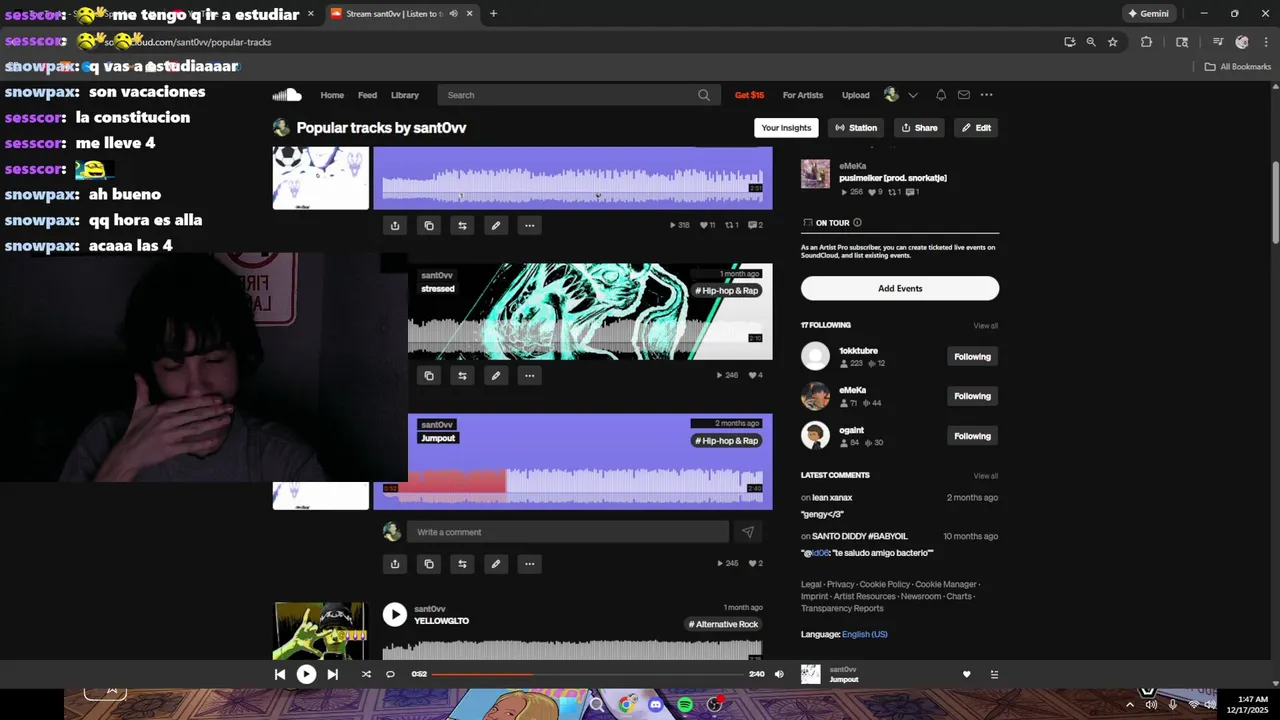This screenshot has height=720, width=1280.
Task: Open Spotify from the taskbar
Action: point(685,705)
